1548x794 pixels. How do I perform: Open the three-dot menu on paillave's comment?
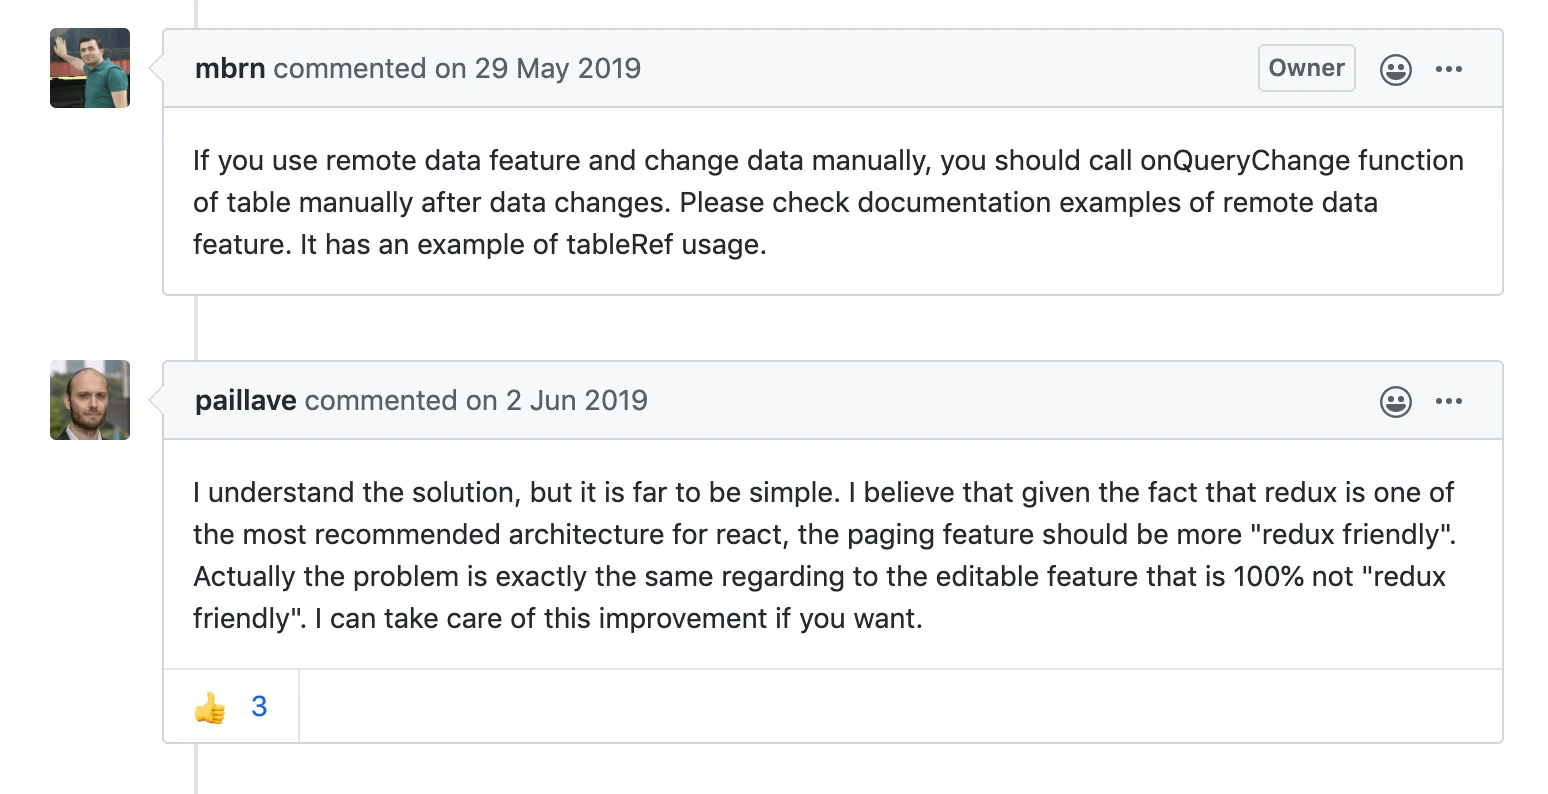(1448, 401)
